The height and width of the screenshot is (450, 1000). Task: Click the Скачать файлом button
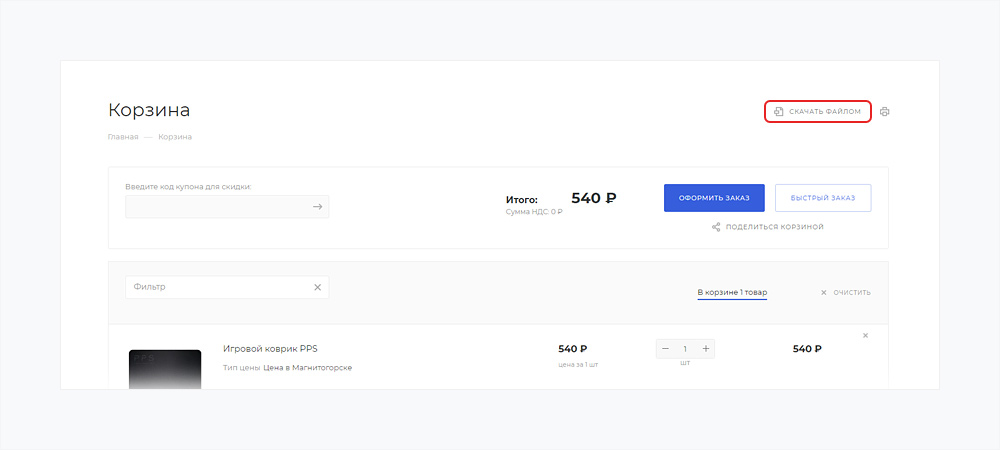[817, 112]
